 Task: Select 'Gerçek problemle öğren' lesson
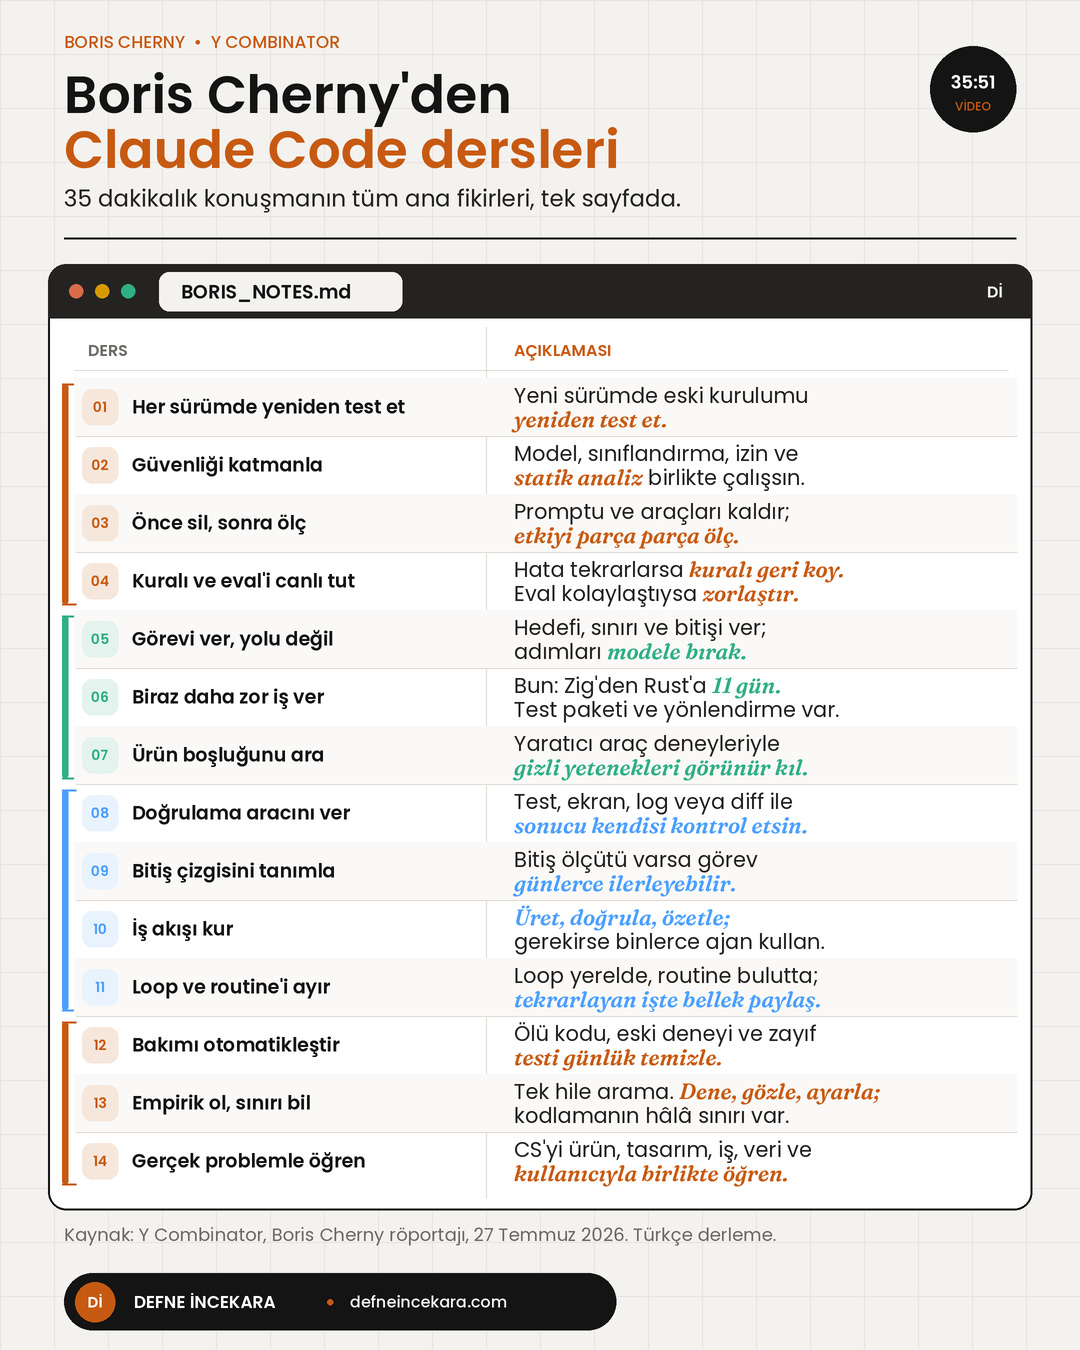point(248,1161)
